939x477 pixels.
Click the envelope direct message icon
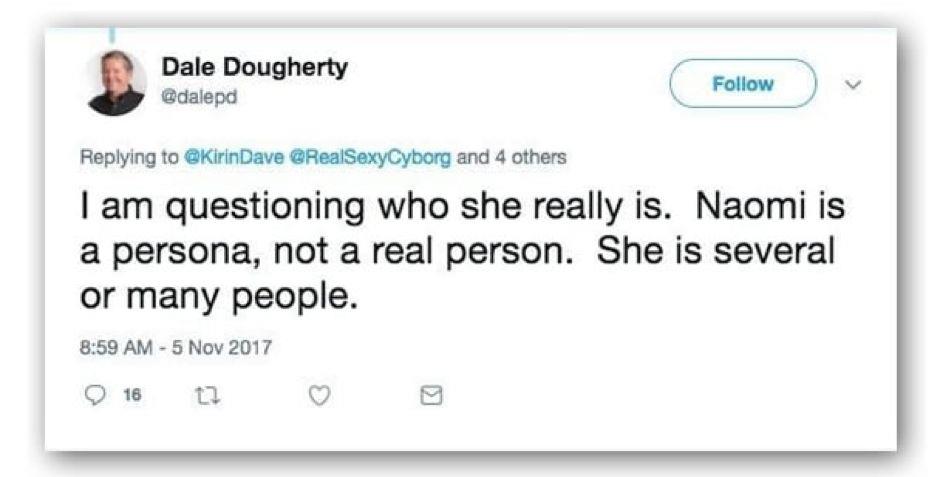(x=430, y=397)
